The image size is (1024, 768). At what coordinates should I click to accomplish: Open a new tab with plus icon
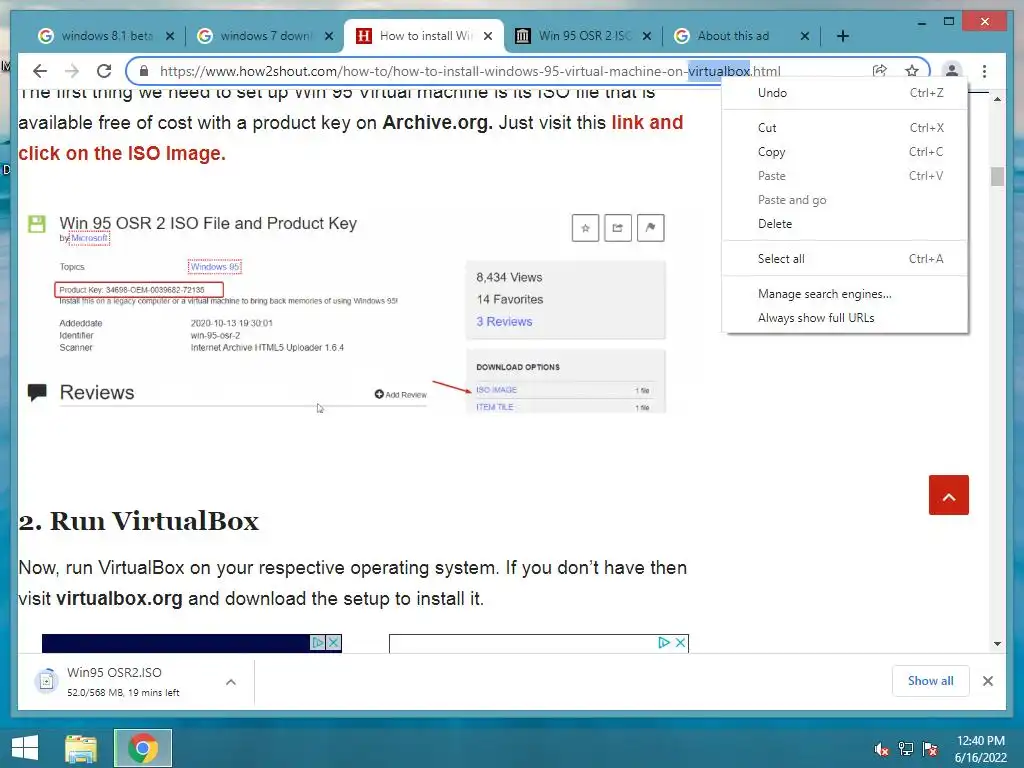click(842, 36)
